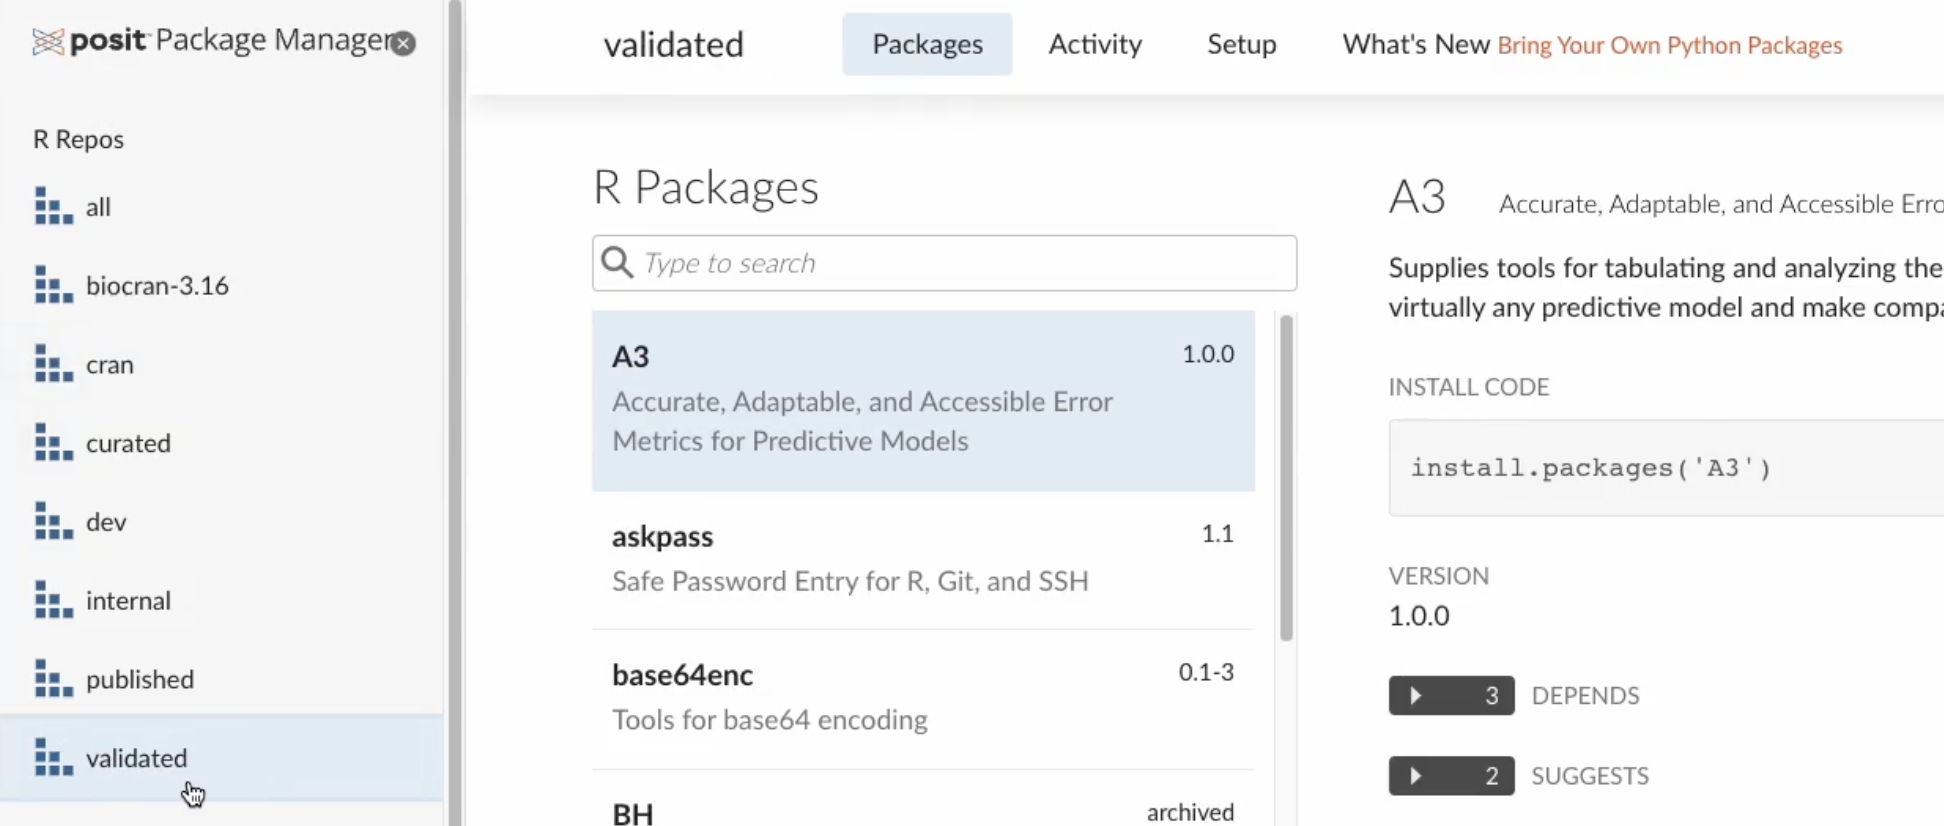Expand the DEPENDS list
The image size is (1944, 826).
[1450, 696]
